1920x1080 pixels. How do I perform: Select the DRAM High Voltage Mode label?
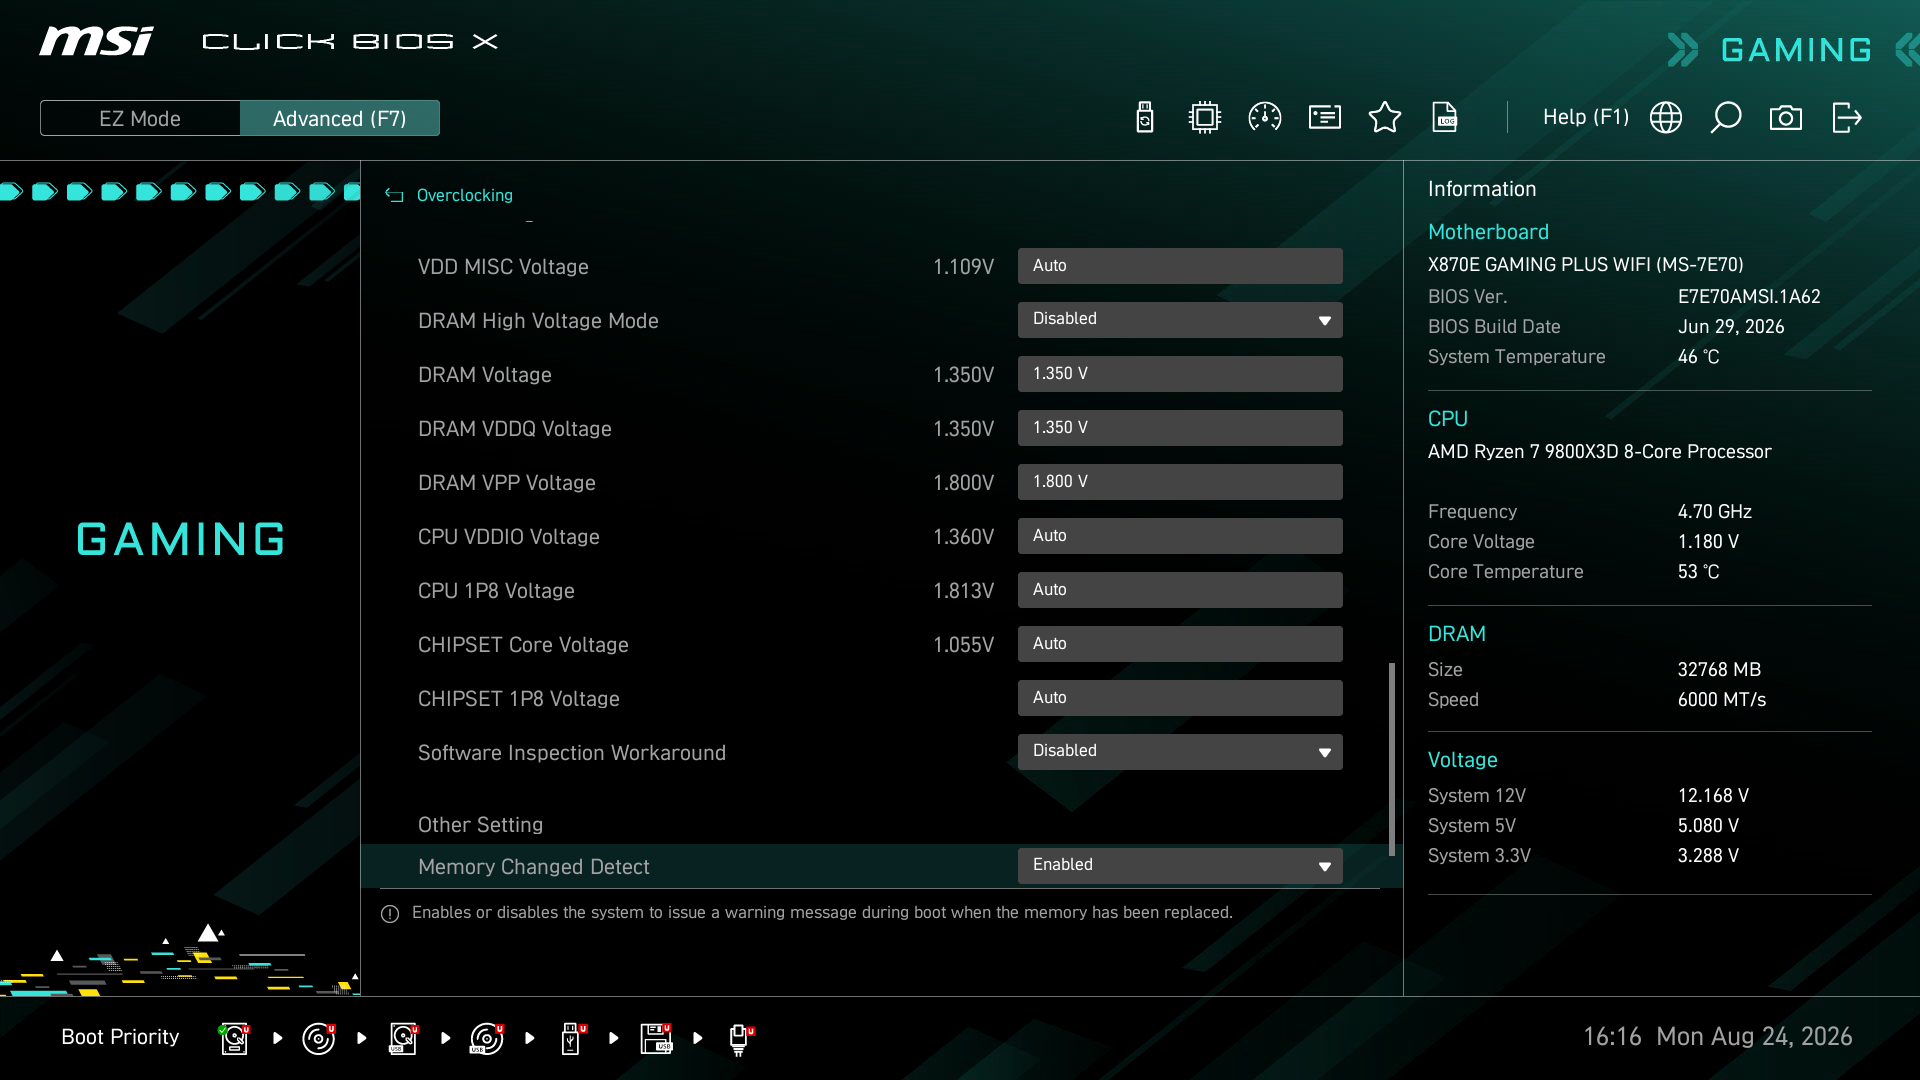pos(538,321)
